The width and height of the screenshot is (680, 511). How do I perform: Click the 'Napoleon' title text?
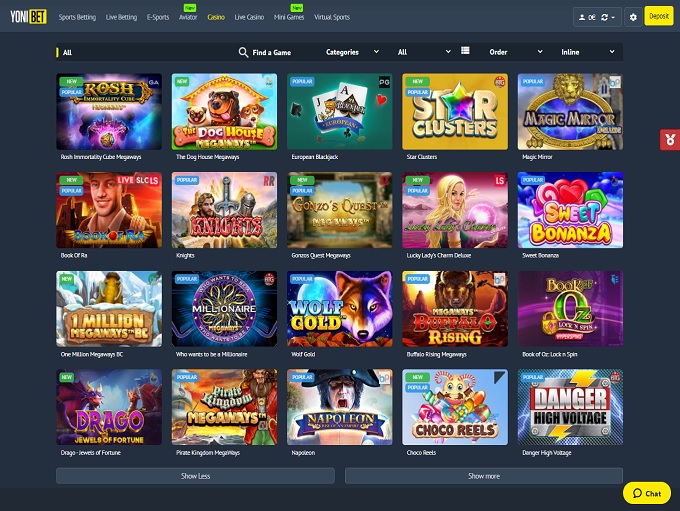tap(303, 453)
